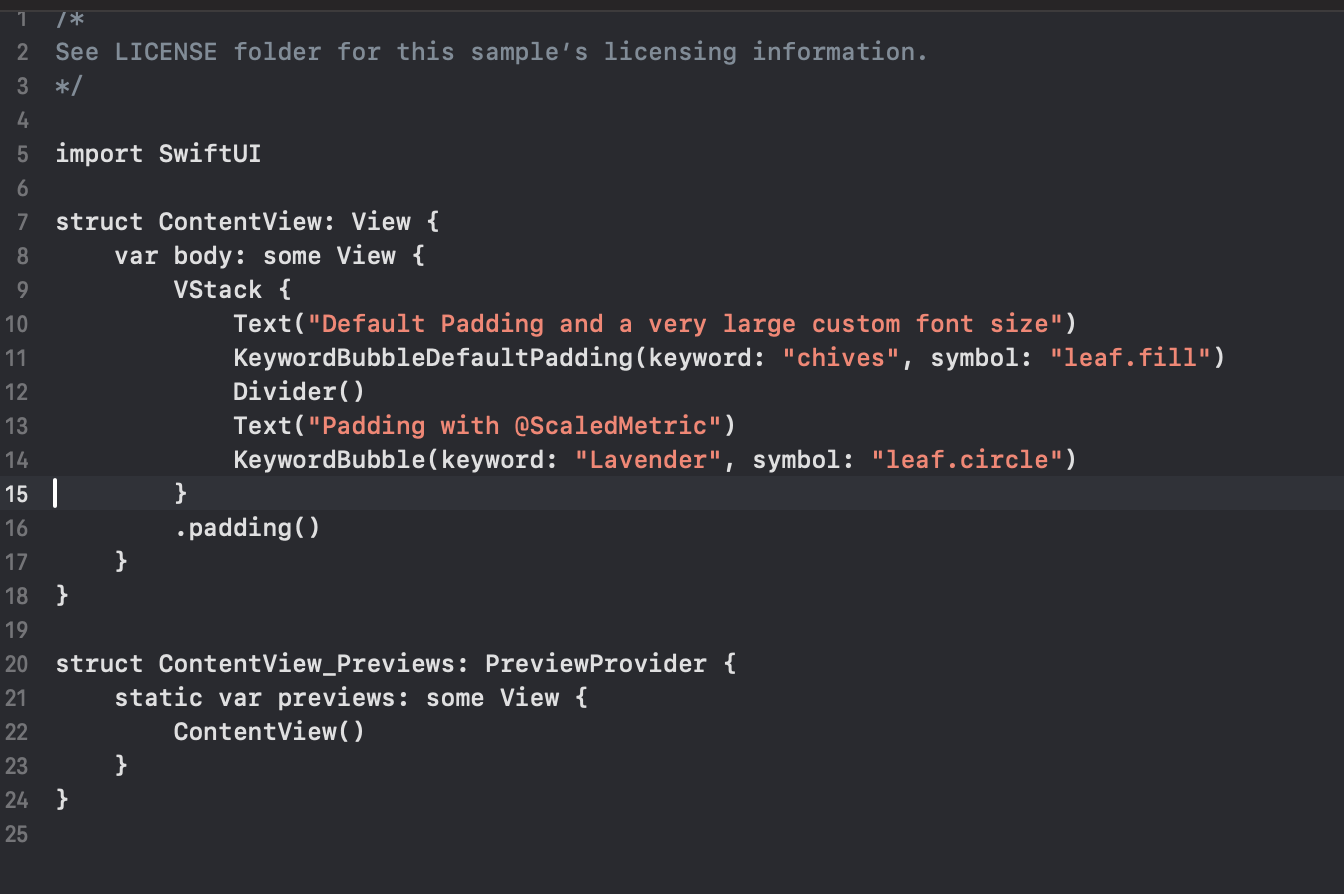The height and width of the screenshot is (894, 1344).
Task: Click the "leaf.fill" symbol string
Action: click(x=1131, y=358)
